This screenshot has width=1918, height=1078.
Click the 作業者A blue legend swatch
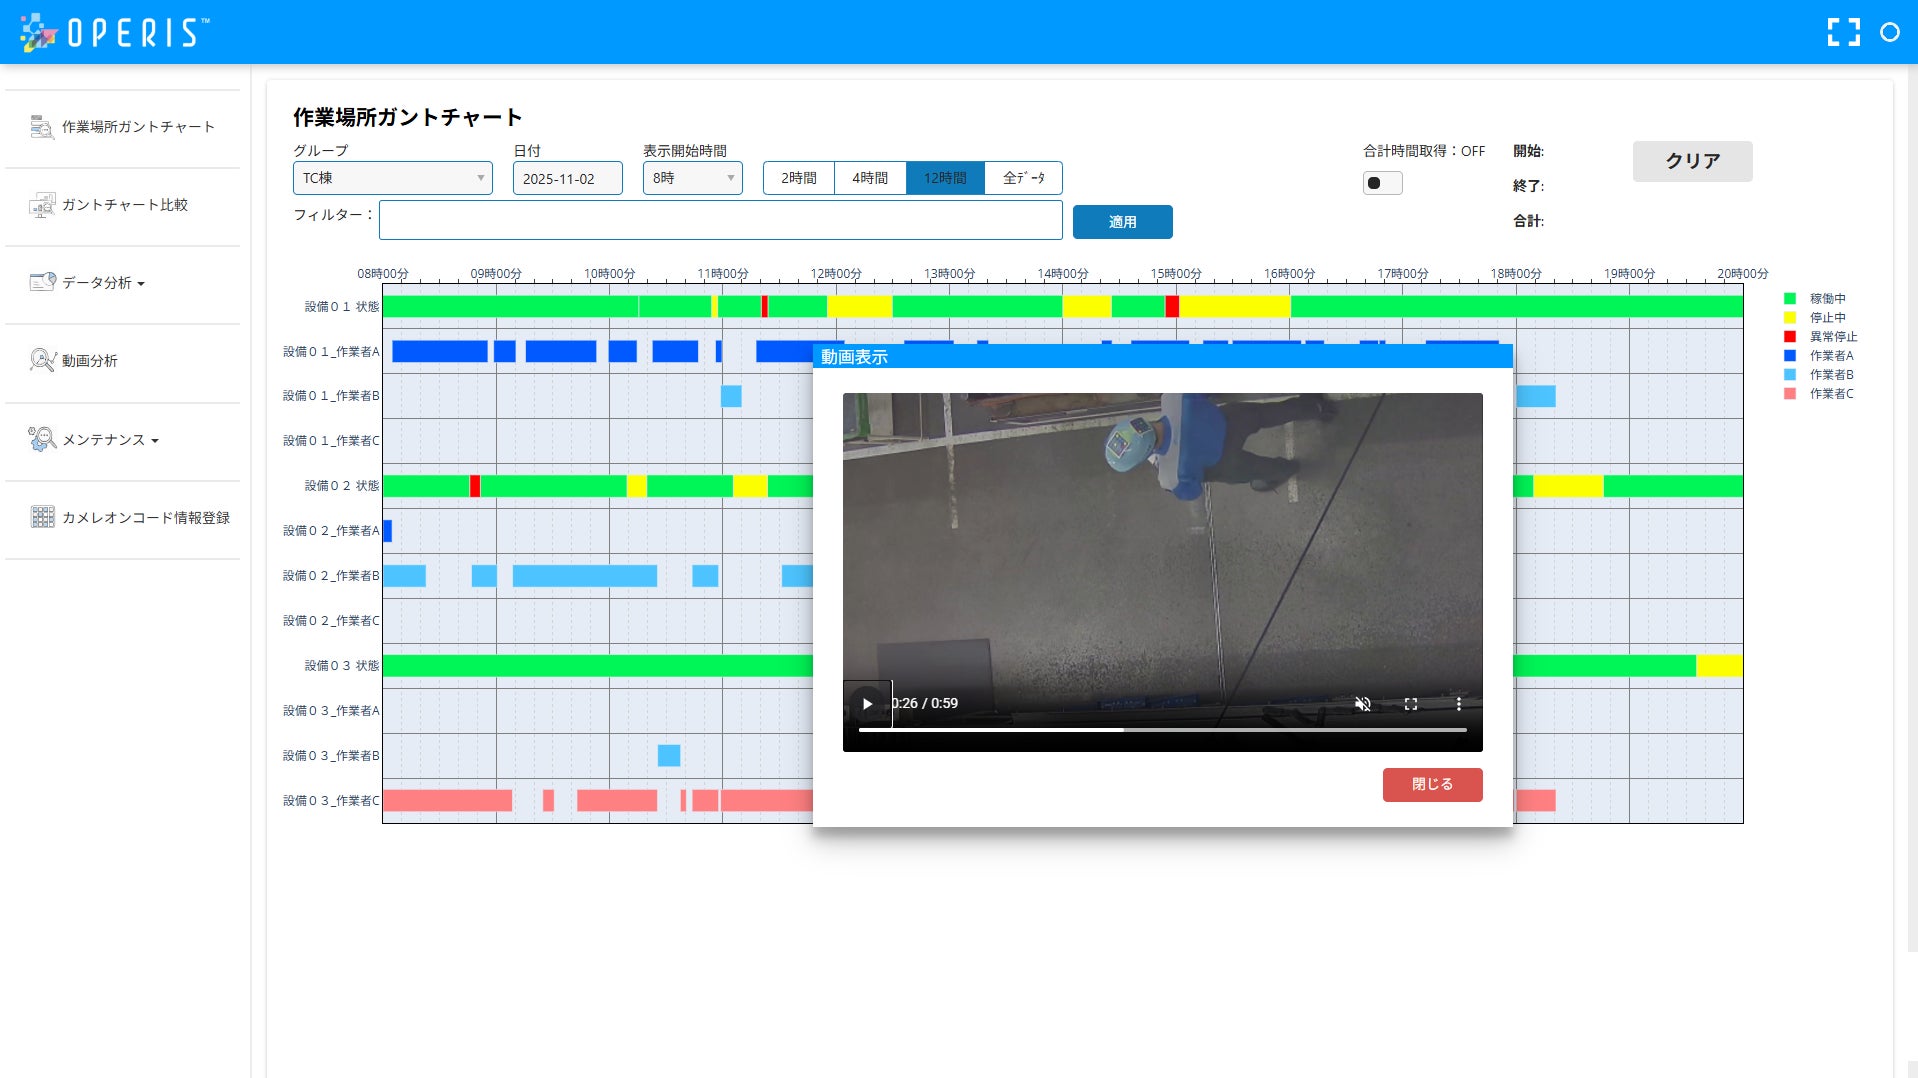[1790, 355]
